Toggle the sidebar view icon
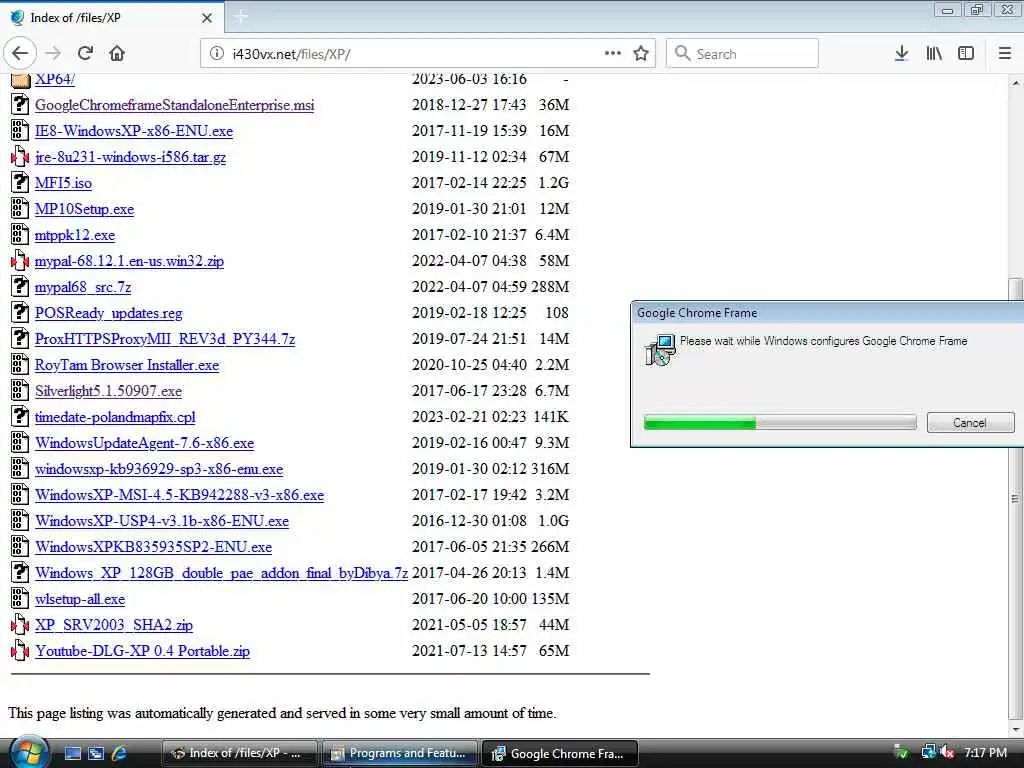Viewport: 1024px width, 768px height. [966, 54]
